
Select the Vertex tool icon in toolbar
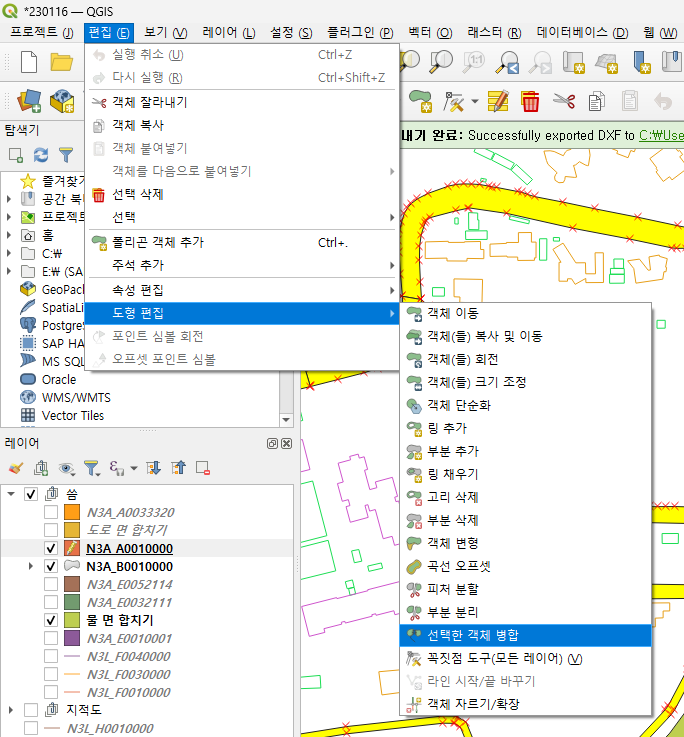coord(453,102)
